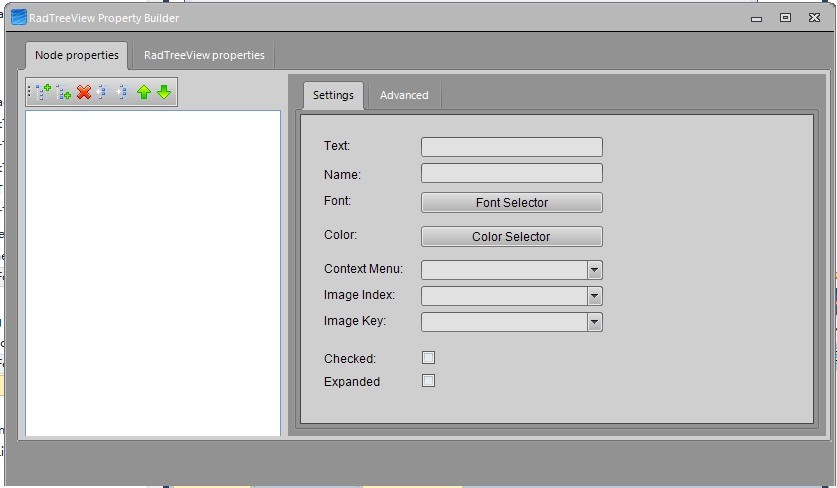Maximize the Property Builder window
This screenshot has width=837, height=488.
(785, 18)
